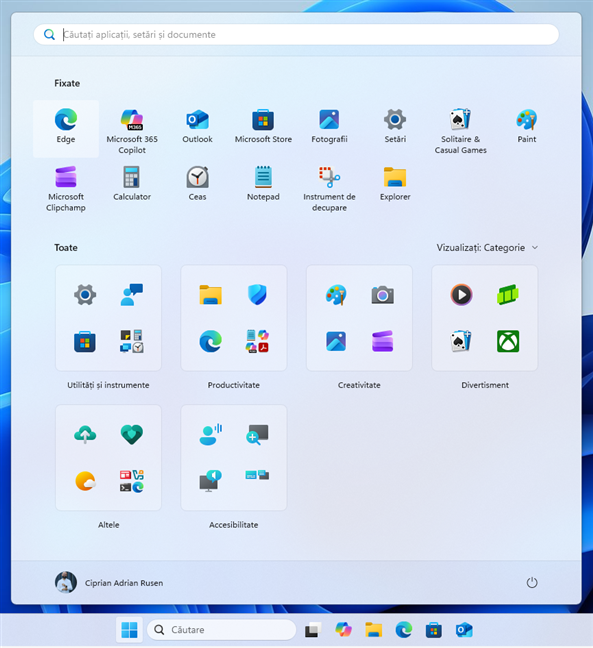Viewport: 593px width, 648px height.
Task: Open File Explorer from the taskbar
Action: point(374,630)
